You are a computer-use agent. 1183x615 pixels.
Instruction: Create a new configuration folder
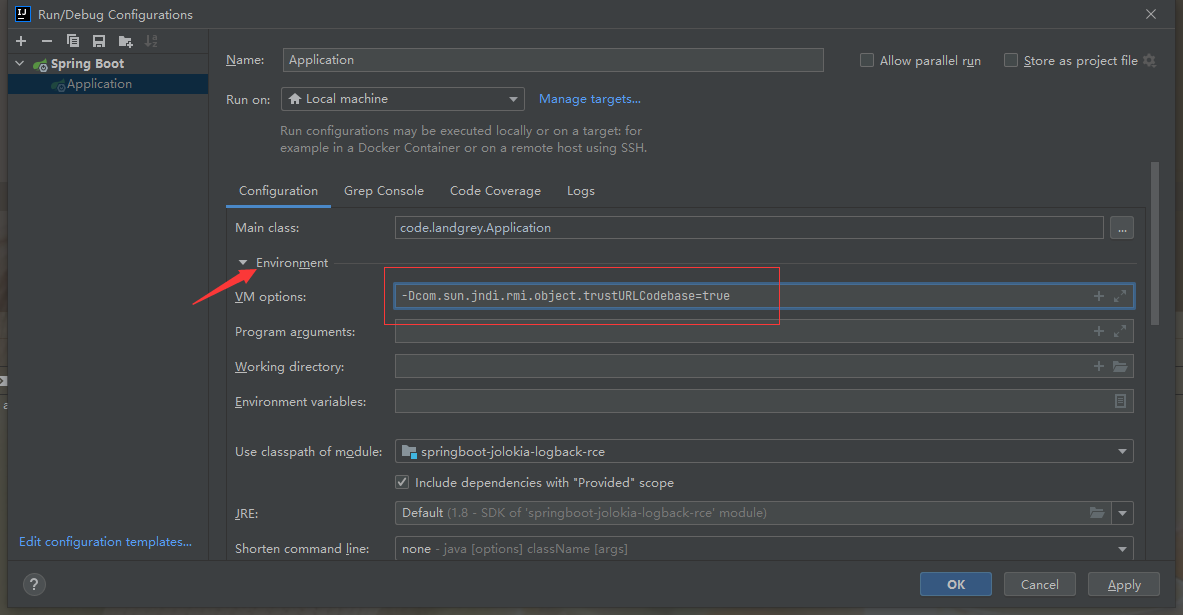tap(122, 40)
